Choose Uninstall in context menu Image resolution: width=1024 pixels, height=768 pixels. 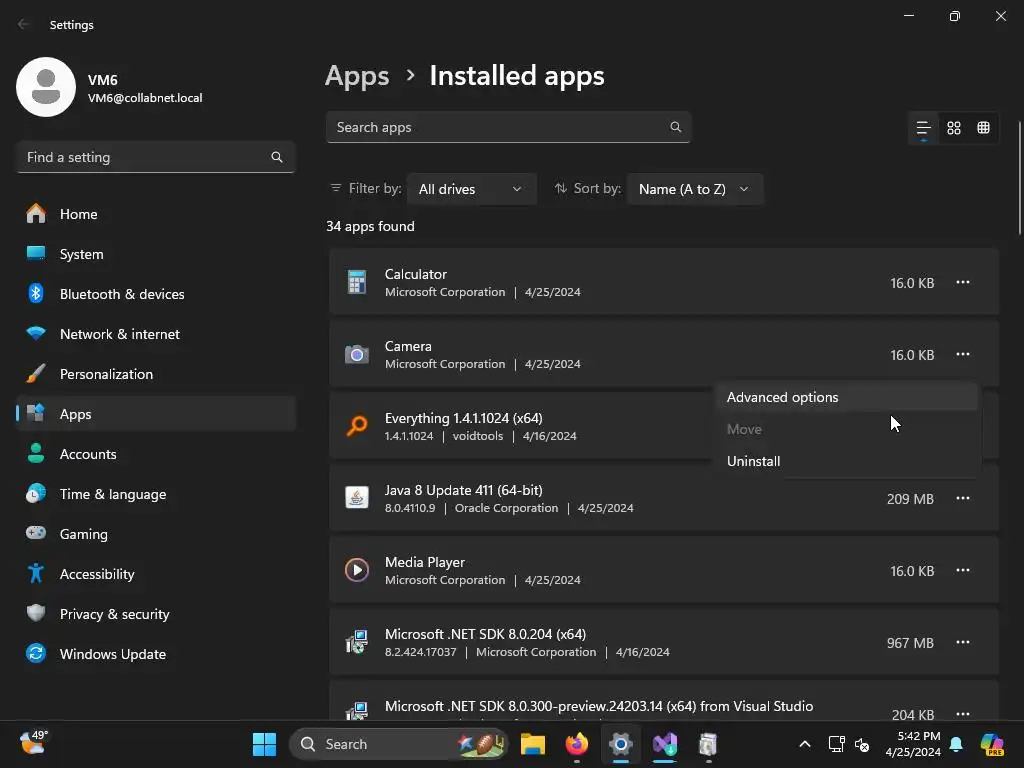coord(847,461)
